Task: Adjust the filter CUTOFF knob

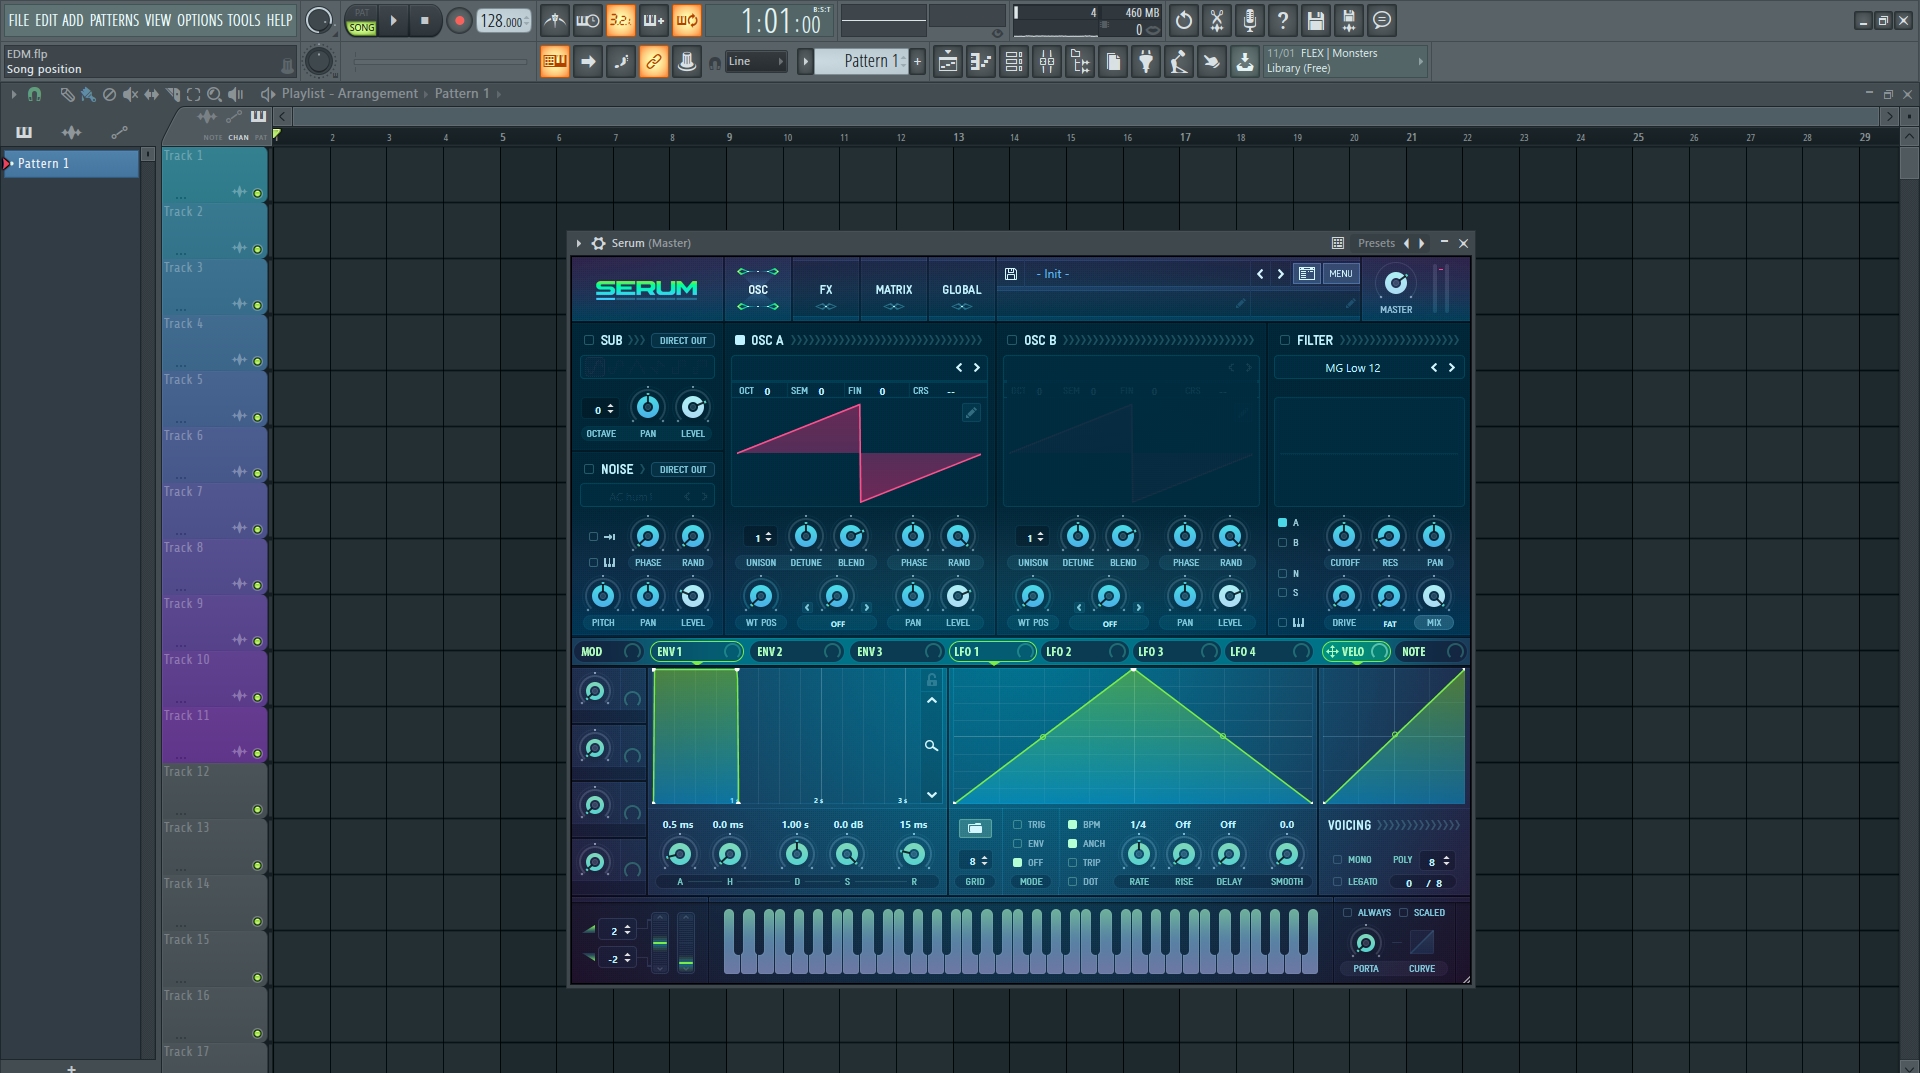Action: 1344,536
